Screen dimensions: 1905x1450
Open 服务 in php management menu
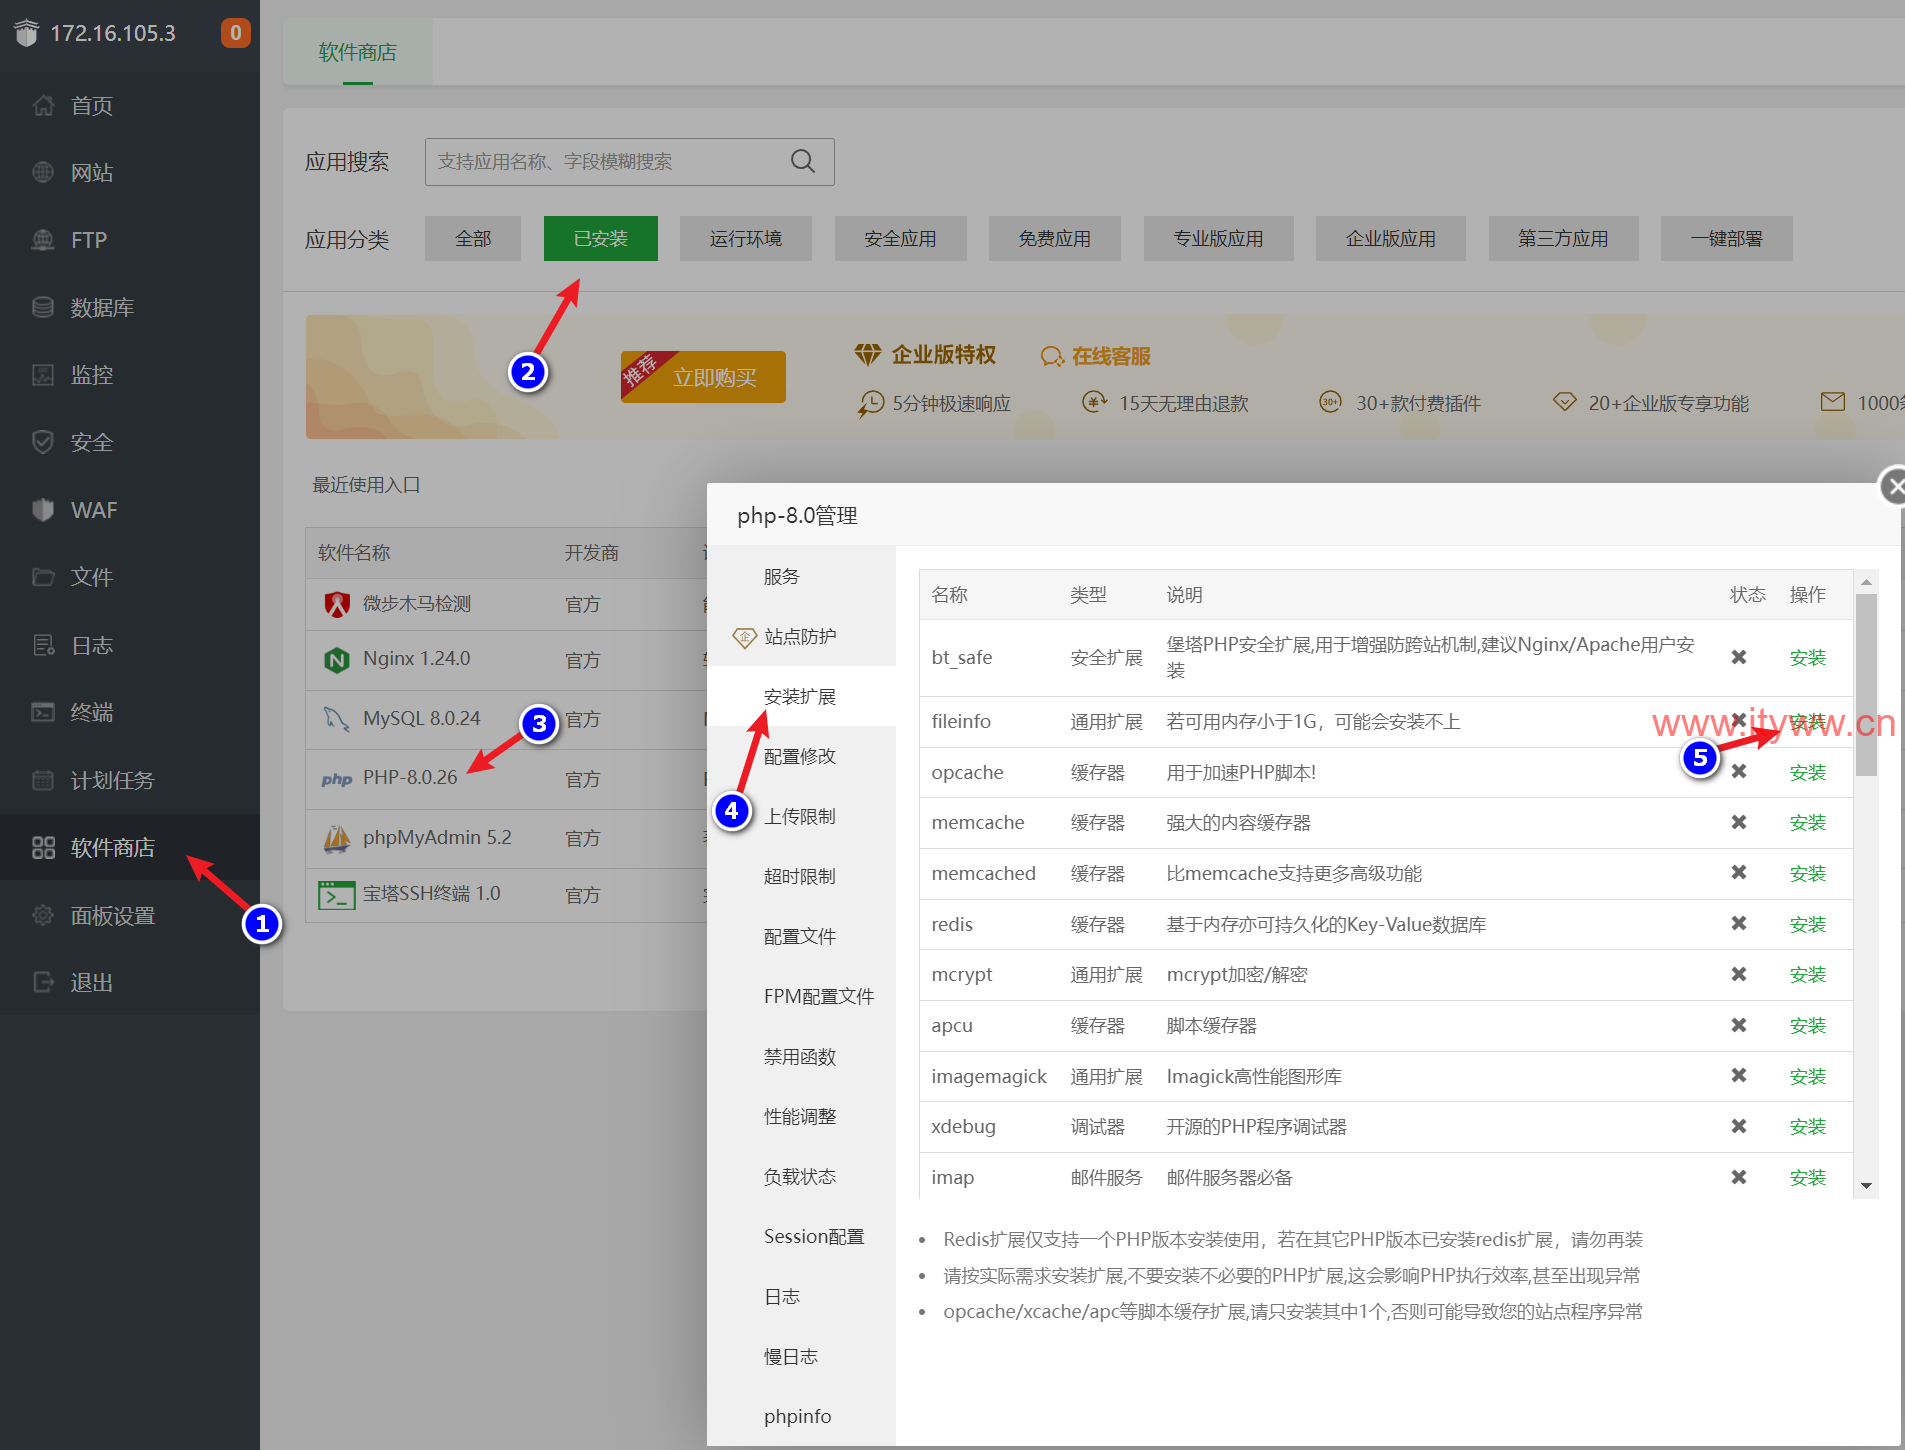pos(801,577)
